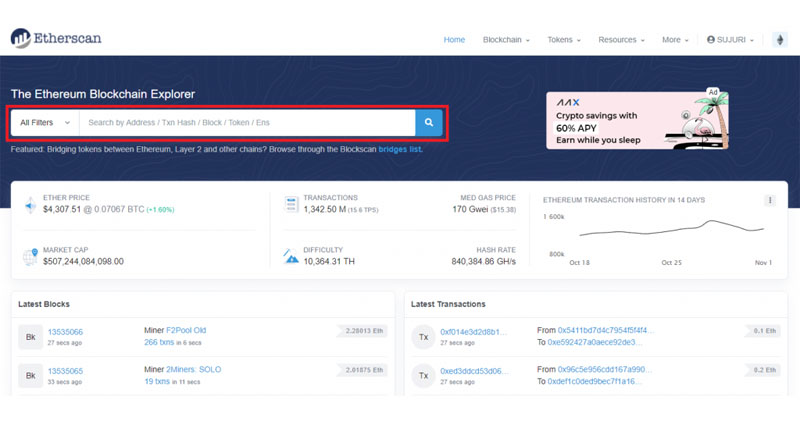800x423 pixels.
Task: Click the Etherscan logo
Action: [56, 38]
